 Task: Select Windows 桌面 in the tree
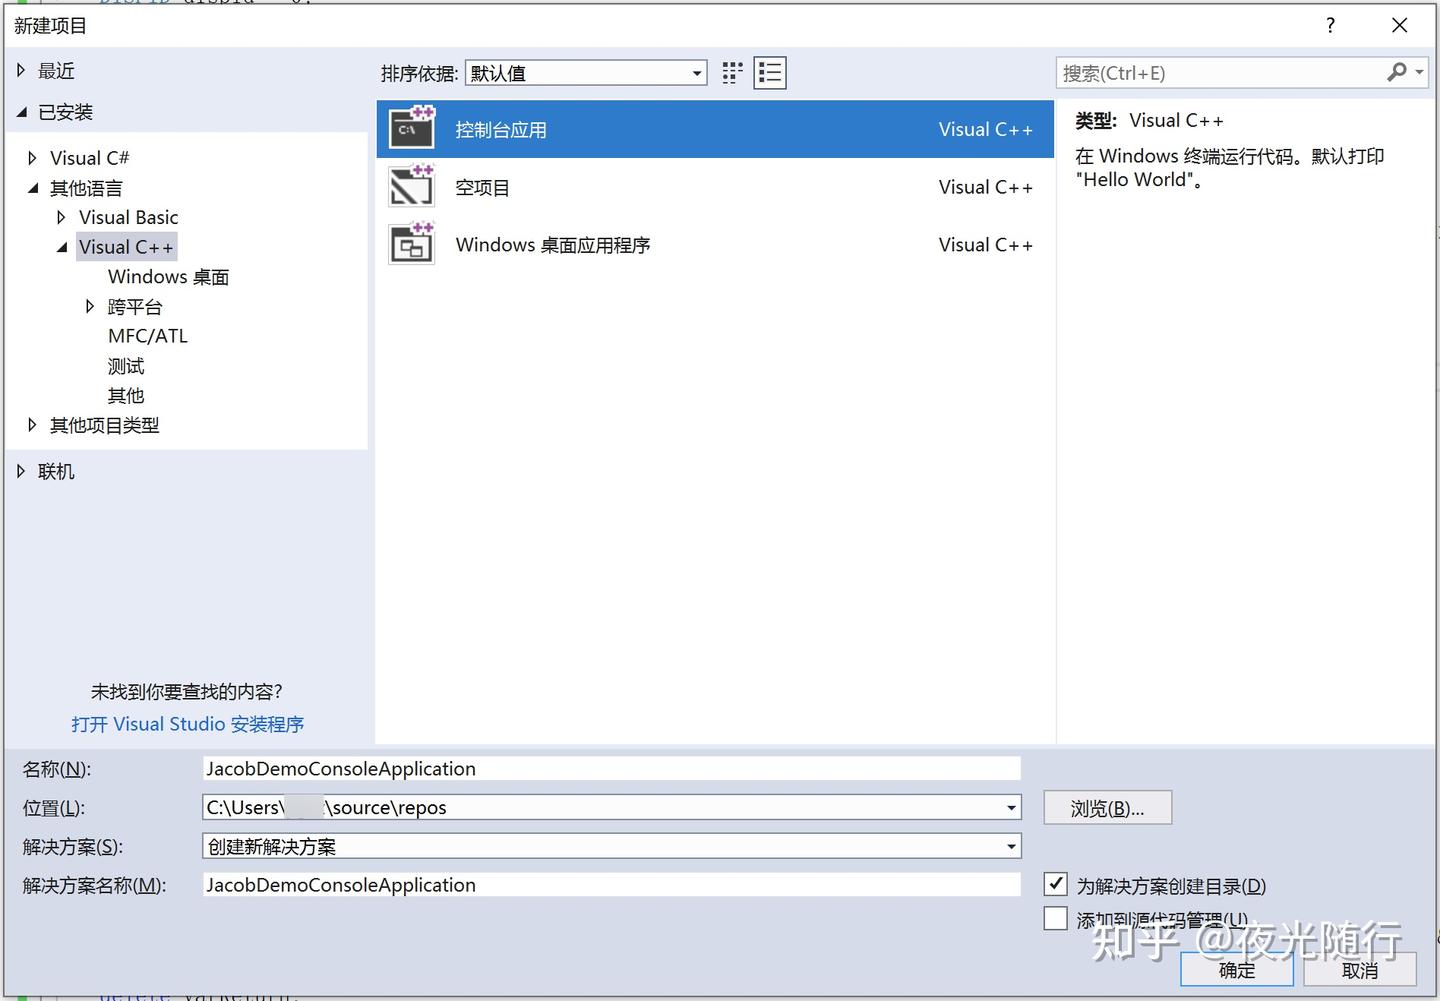point(168,277)
